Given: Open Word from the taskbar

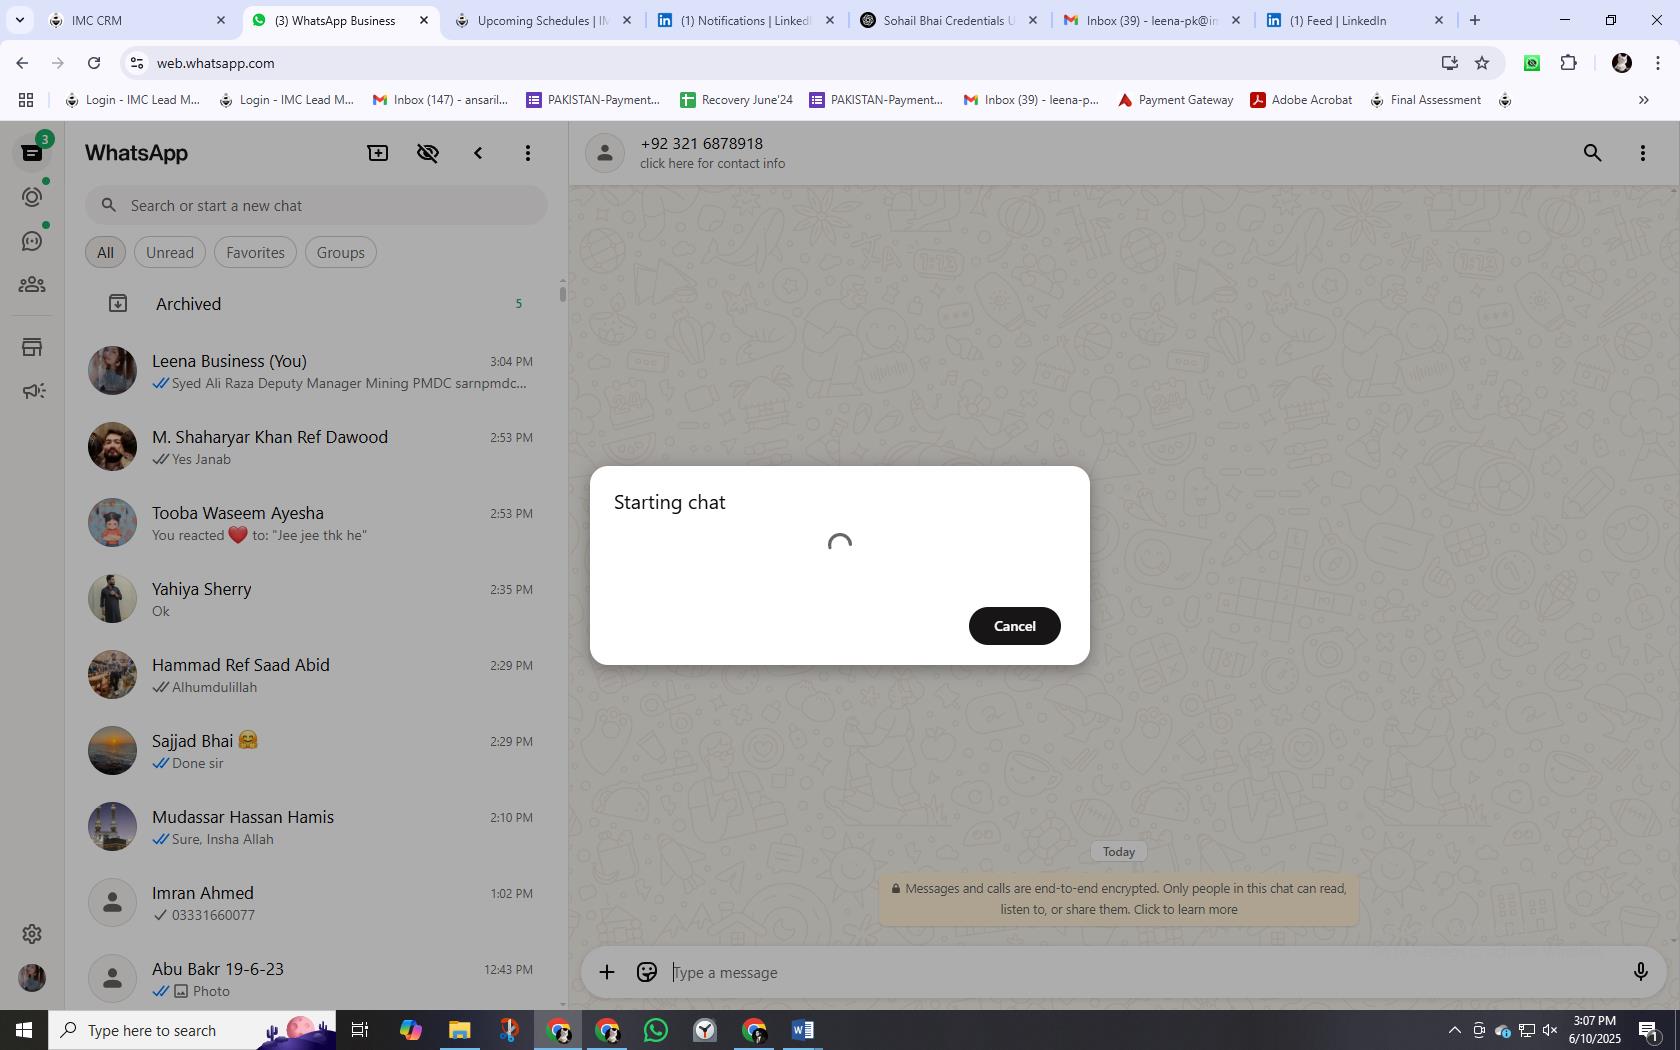Looking at the screenshot, I should (x=803, y=1030).
